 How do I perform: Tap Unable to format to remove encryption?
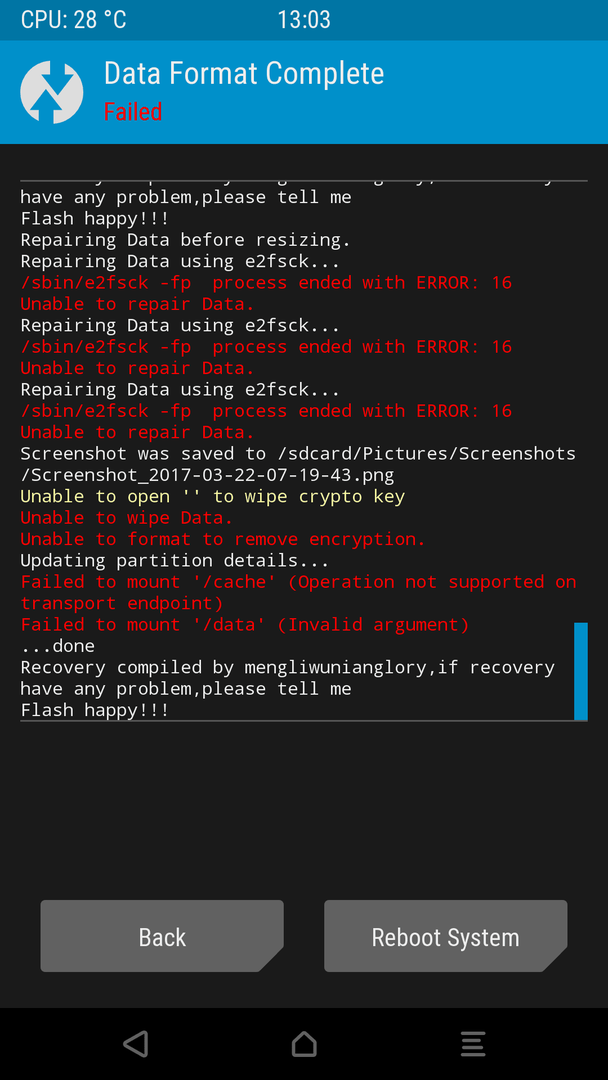pos(223,539)
